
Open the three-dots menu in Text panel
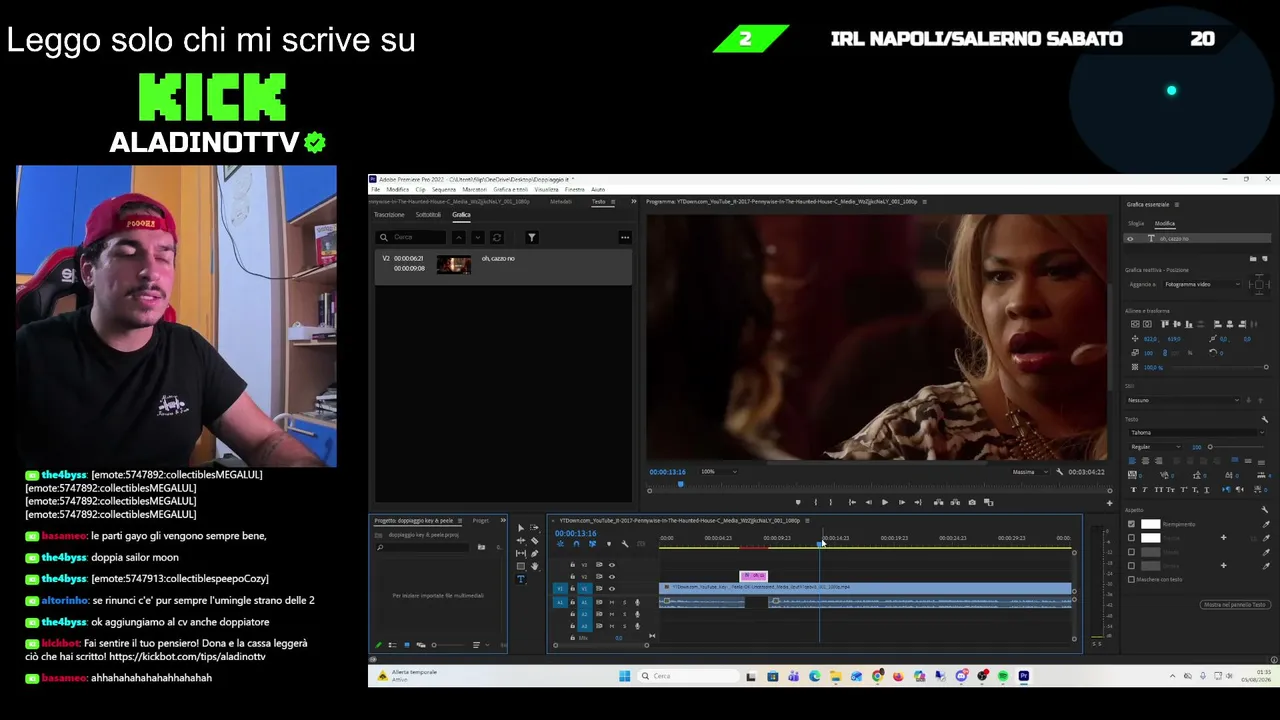[625, 237]
